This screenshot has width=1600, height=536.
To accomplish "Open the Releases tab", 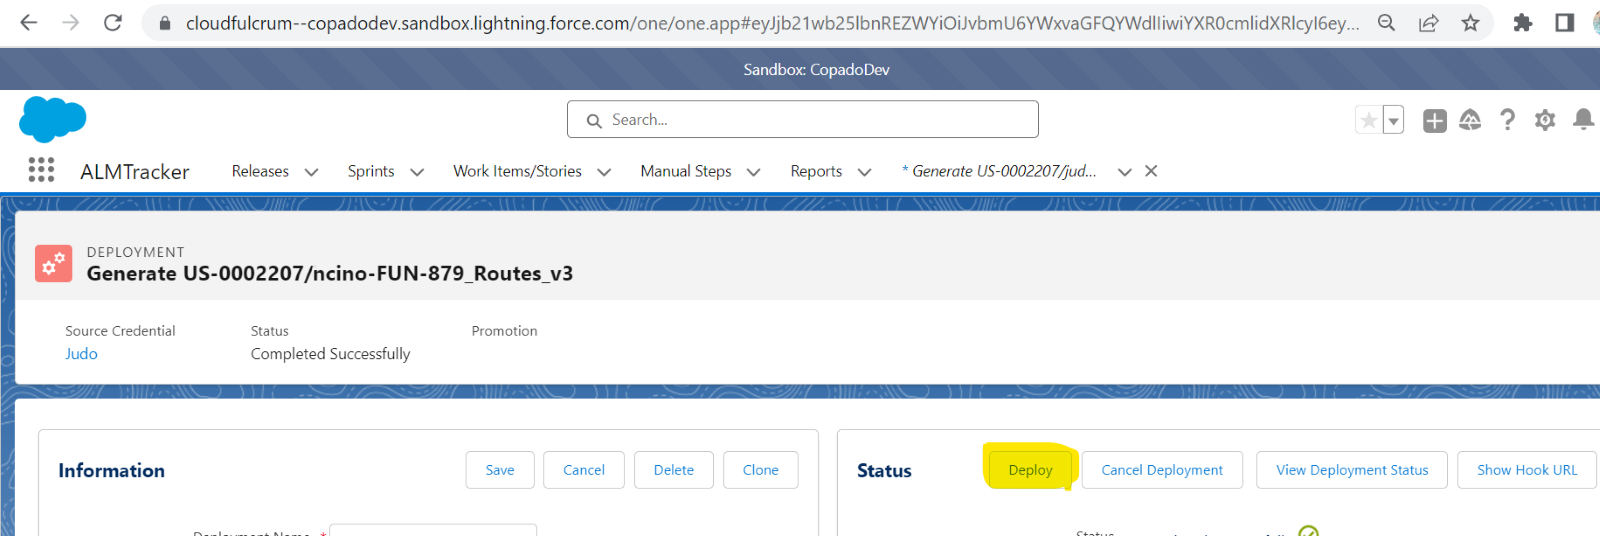I will 260,171.
